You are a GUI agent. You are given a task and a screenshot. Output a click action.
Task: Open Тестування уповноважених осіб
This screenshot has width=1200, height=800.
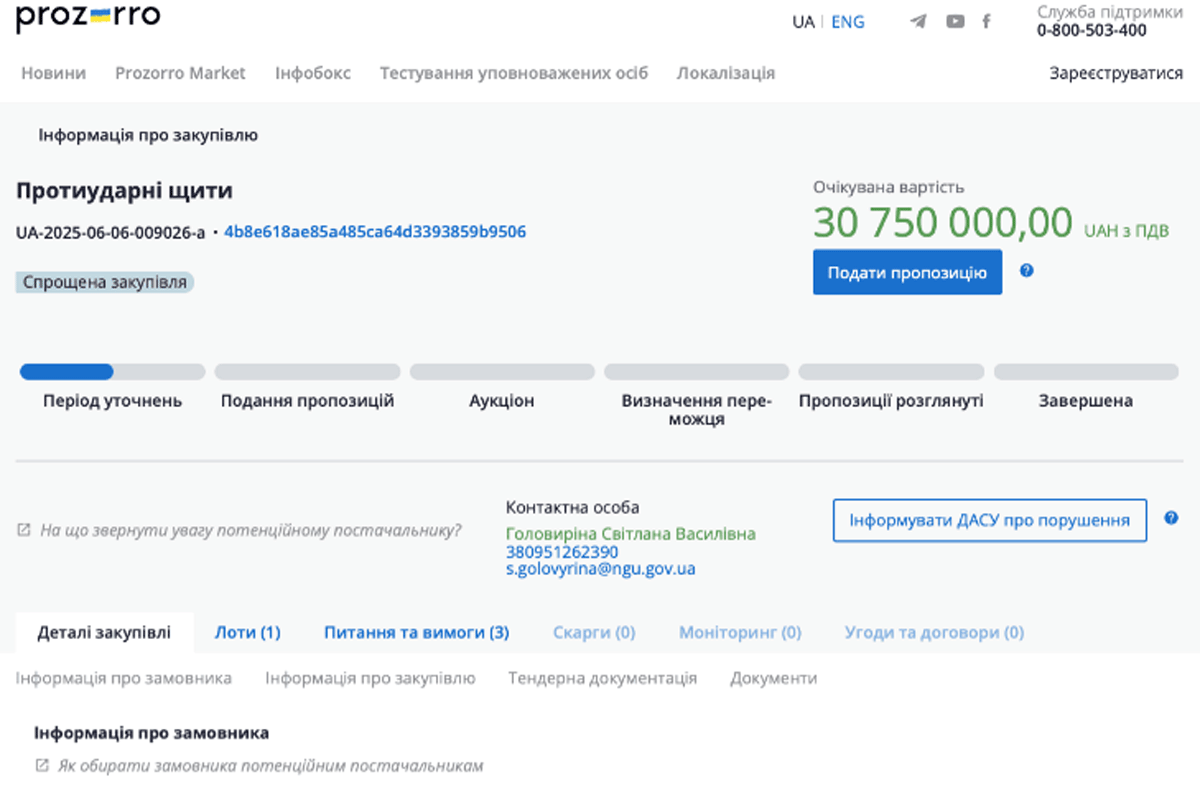tap(514, 73)
